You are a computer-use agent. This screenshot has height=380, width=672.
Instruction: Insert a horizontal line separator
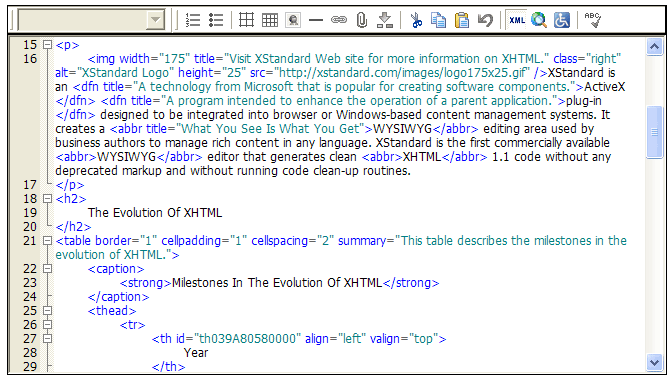[316, 20]
